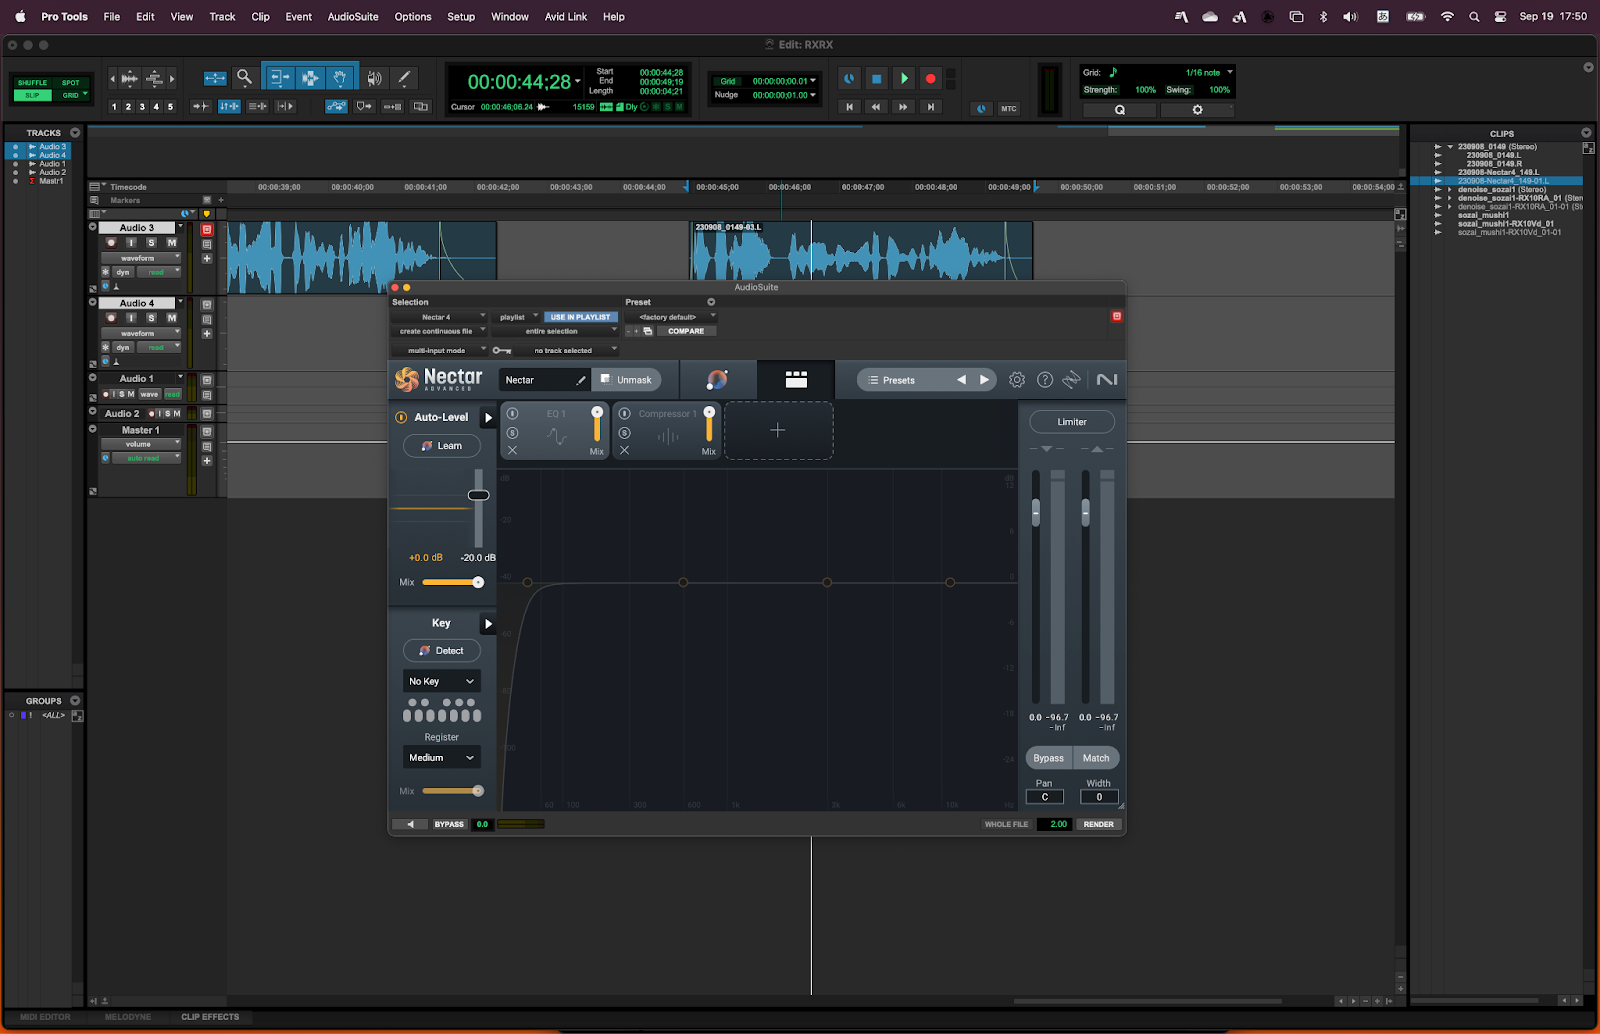Remove the Compressor 1 module with X
The height and width of the screenshot is (1034, 1600).
[x=624, y=451]
